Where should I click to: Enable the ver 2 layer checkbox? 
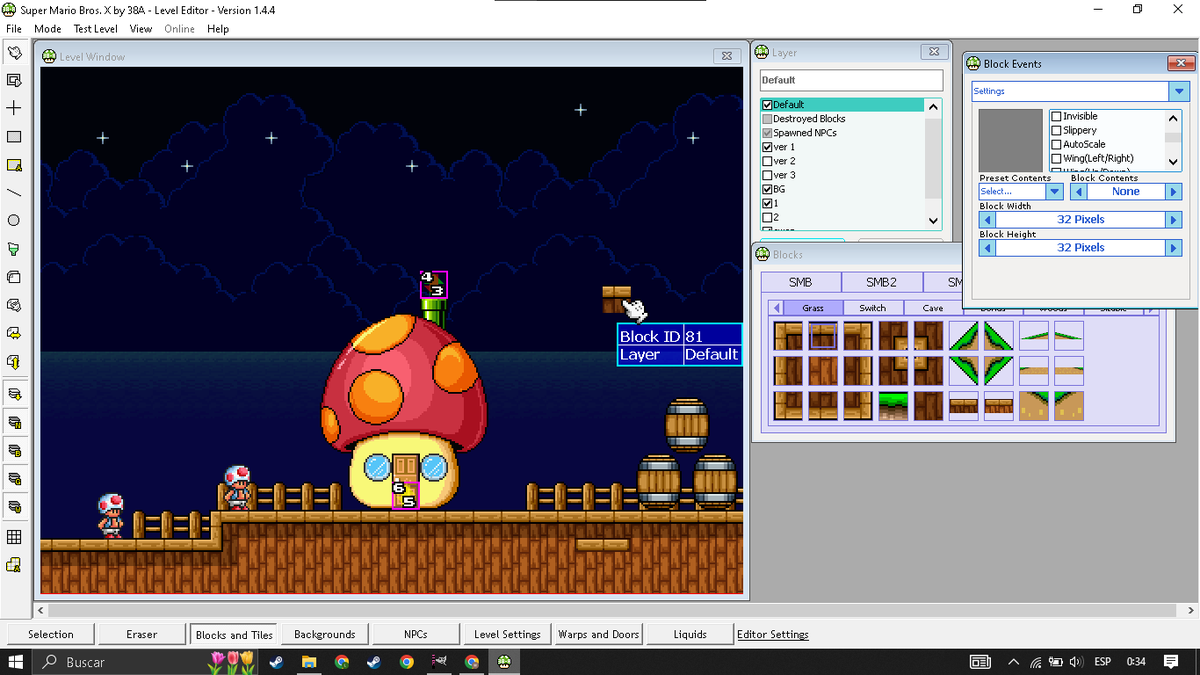(766, 160)
